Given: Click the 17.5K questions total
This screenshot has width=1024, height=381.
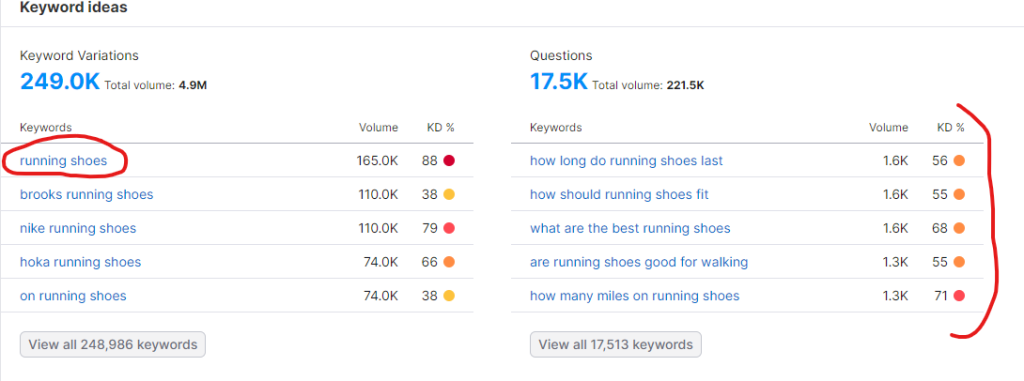Looking at the screenshot, I should (x=559, y=82).
